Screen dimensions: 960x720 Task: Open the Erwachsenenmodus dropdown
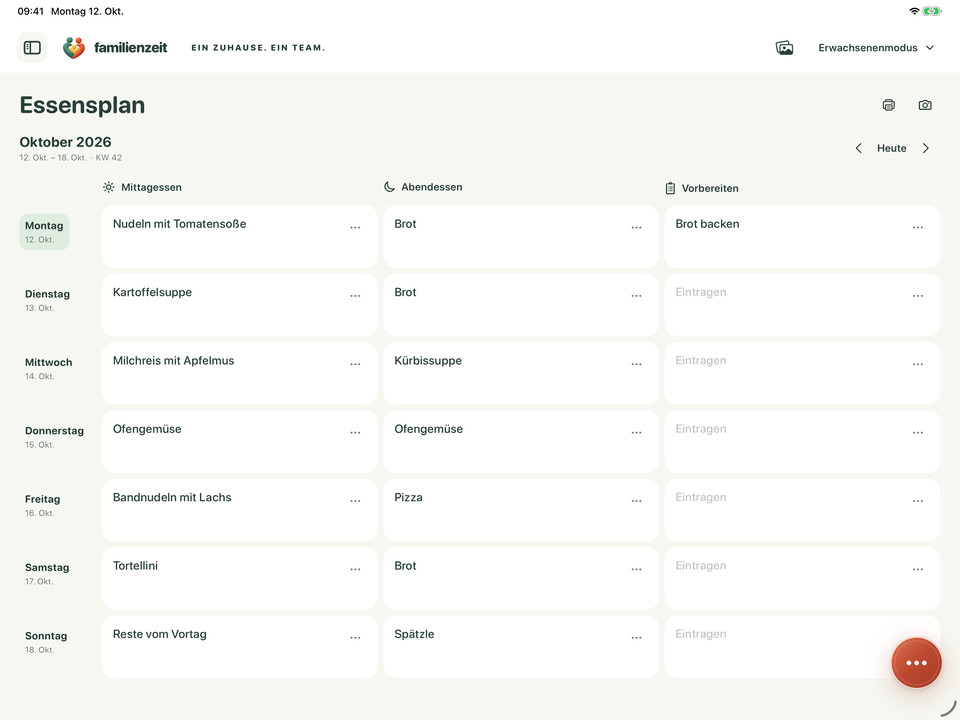coord(876,48)
